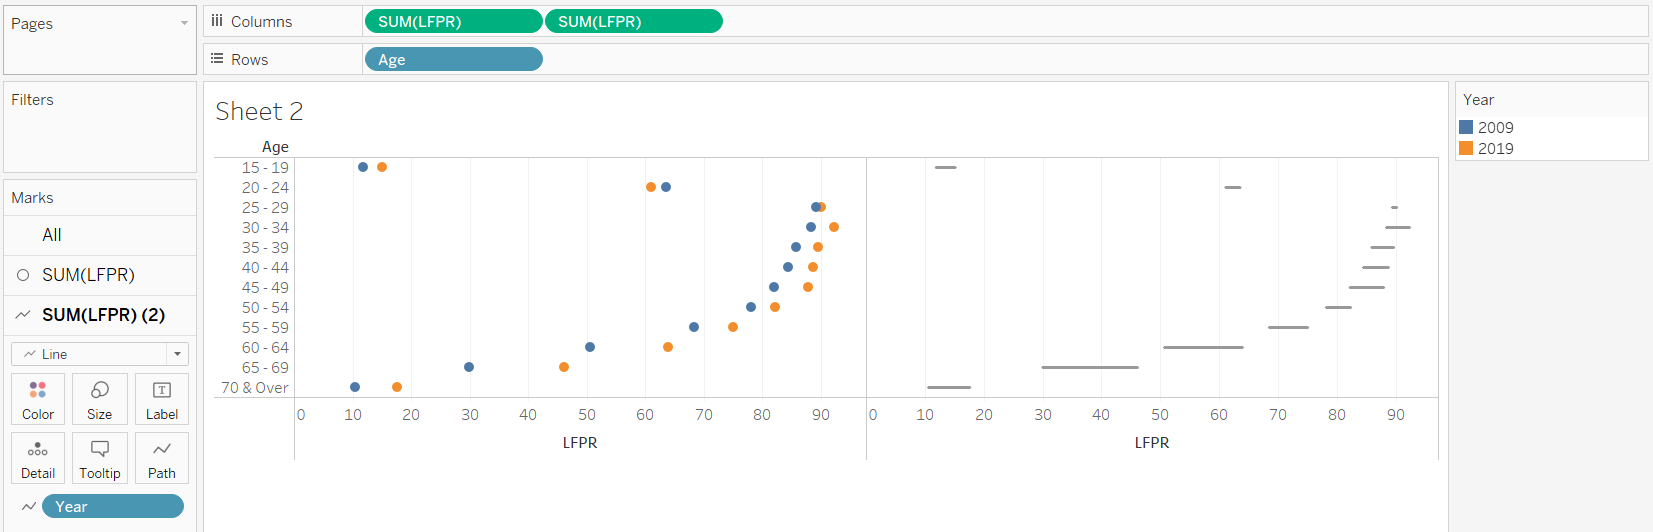Open the Color marks card
The image size is (1653, 532).
click(x=38, y=399)
